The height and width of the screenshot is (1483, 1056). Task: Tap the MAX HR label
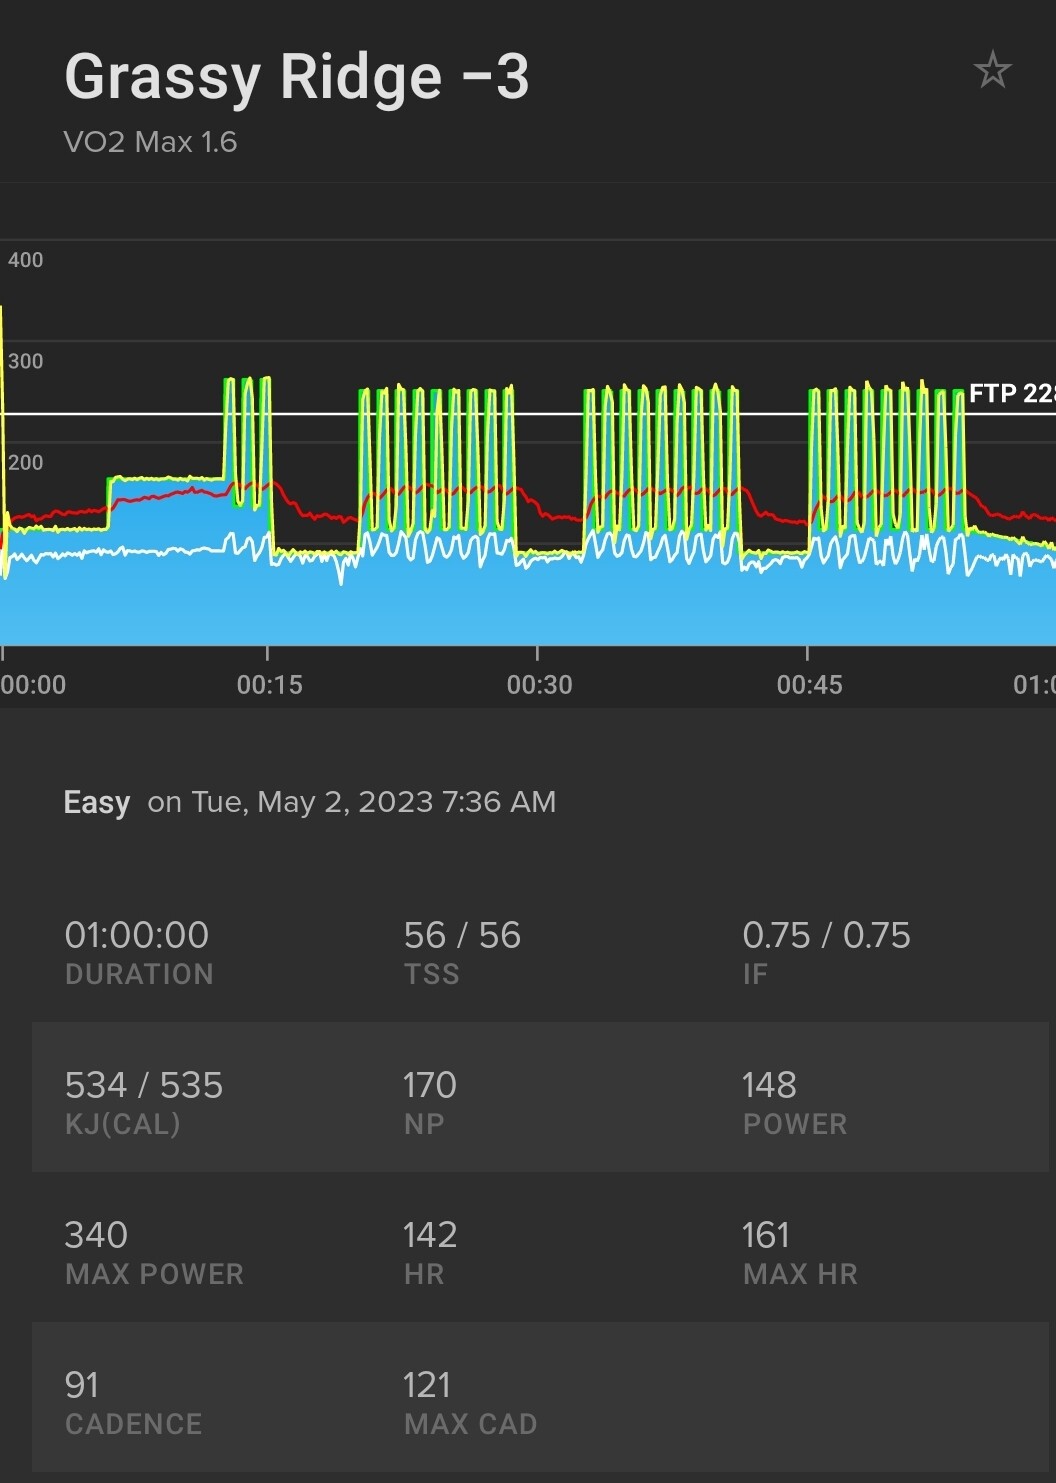click(x=800, y=1274)
